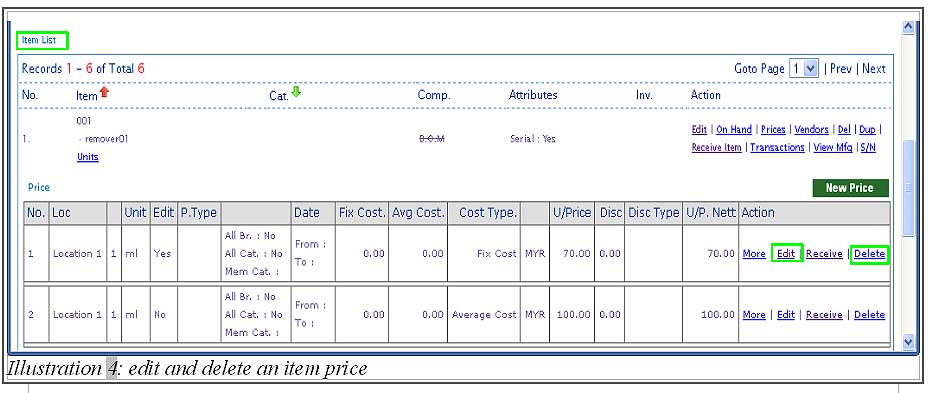Sort by Cat. using green down arrow
The width and height of the screenshot is (930, 393).
coord(296,92)
